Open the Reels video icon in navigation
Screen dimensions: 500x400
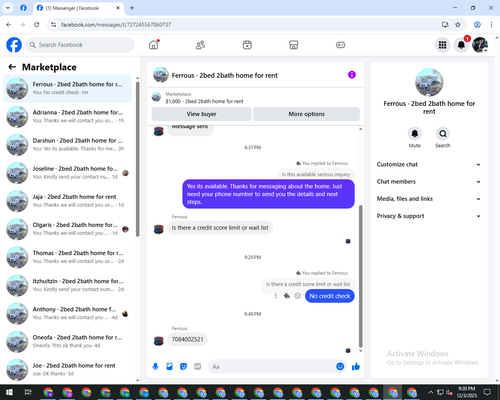(247, 45)
